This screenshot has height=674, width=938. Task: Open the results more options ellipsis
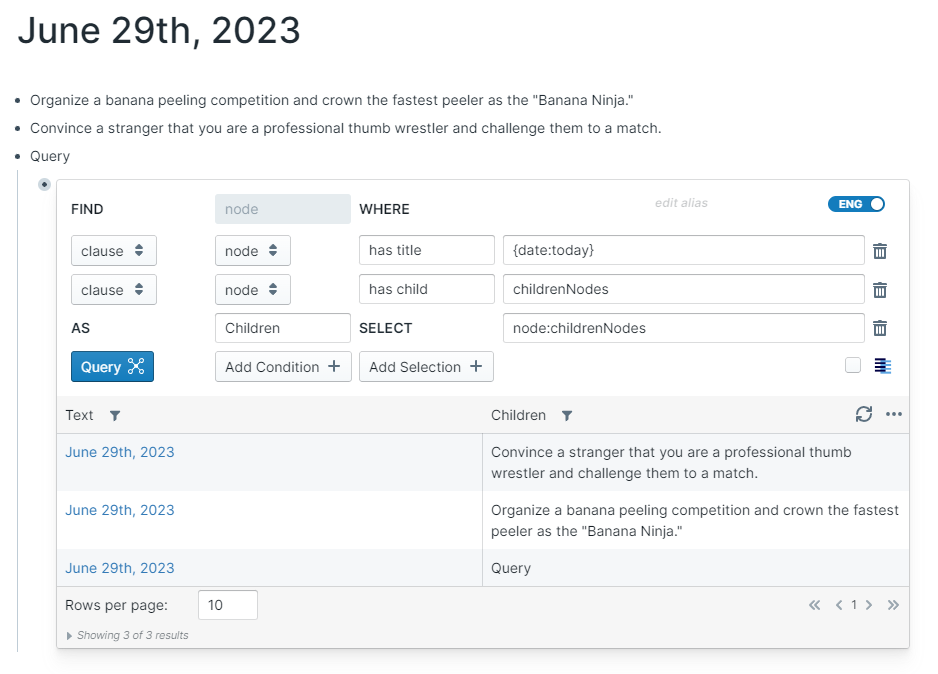coord(894,414)
